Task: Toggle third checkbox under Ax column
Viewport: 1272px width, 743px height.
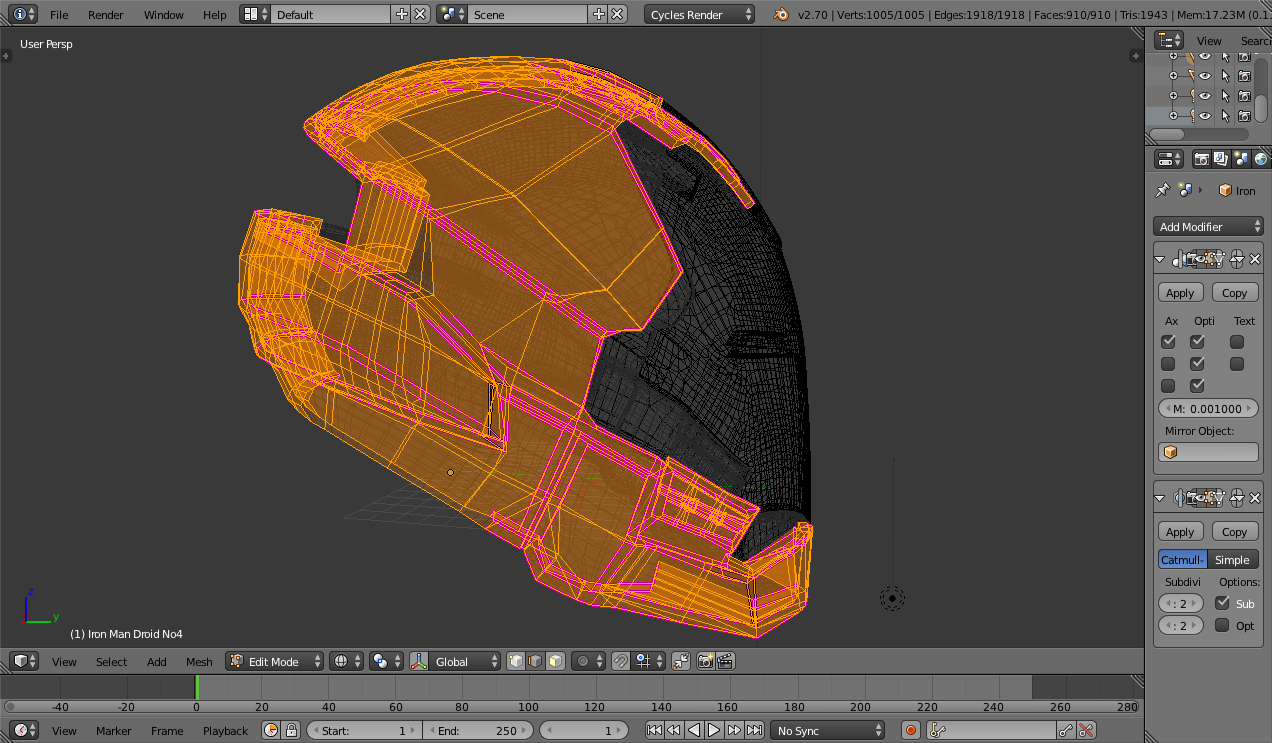Action: coord(1168,386)
